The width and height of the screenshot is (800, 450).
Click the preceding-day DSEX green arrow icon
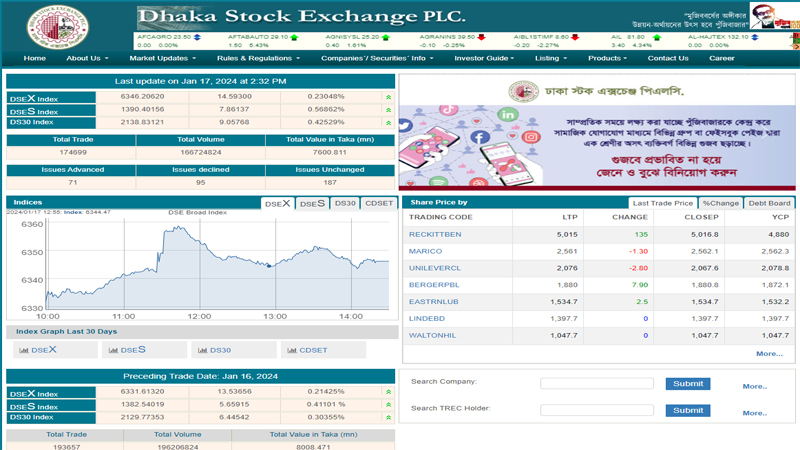(388, 394)
